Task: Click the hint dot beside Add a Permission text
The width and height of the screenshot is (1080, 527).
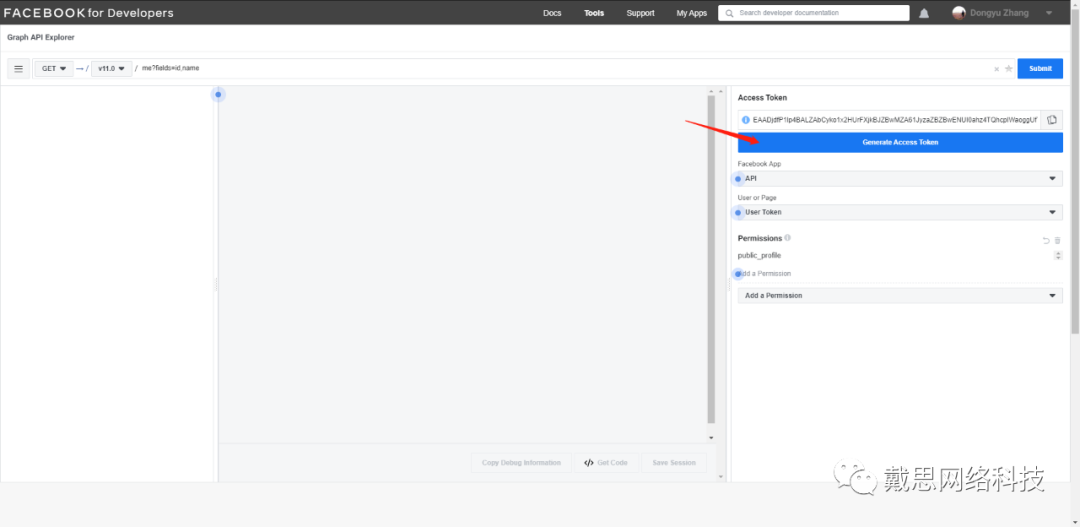Action: 738,273
